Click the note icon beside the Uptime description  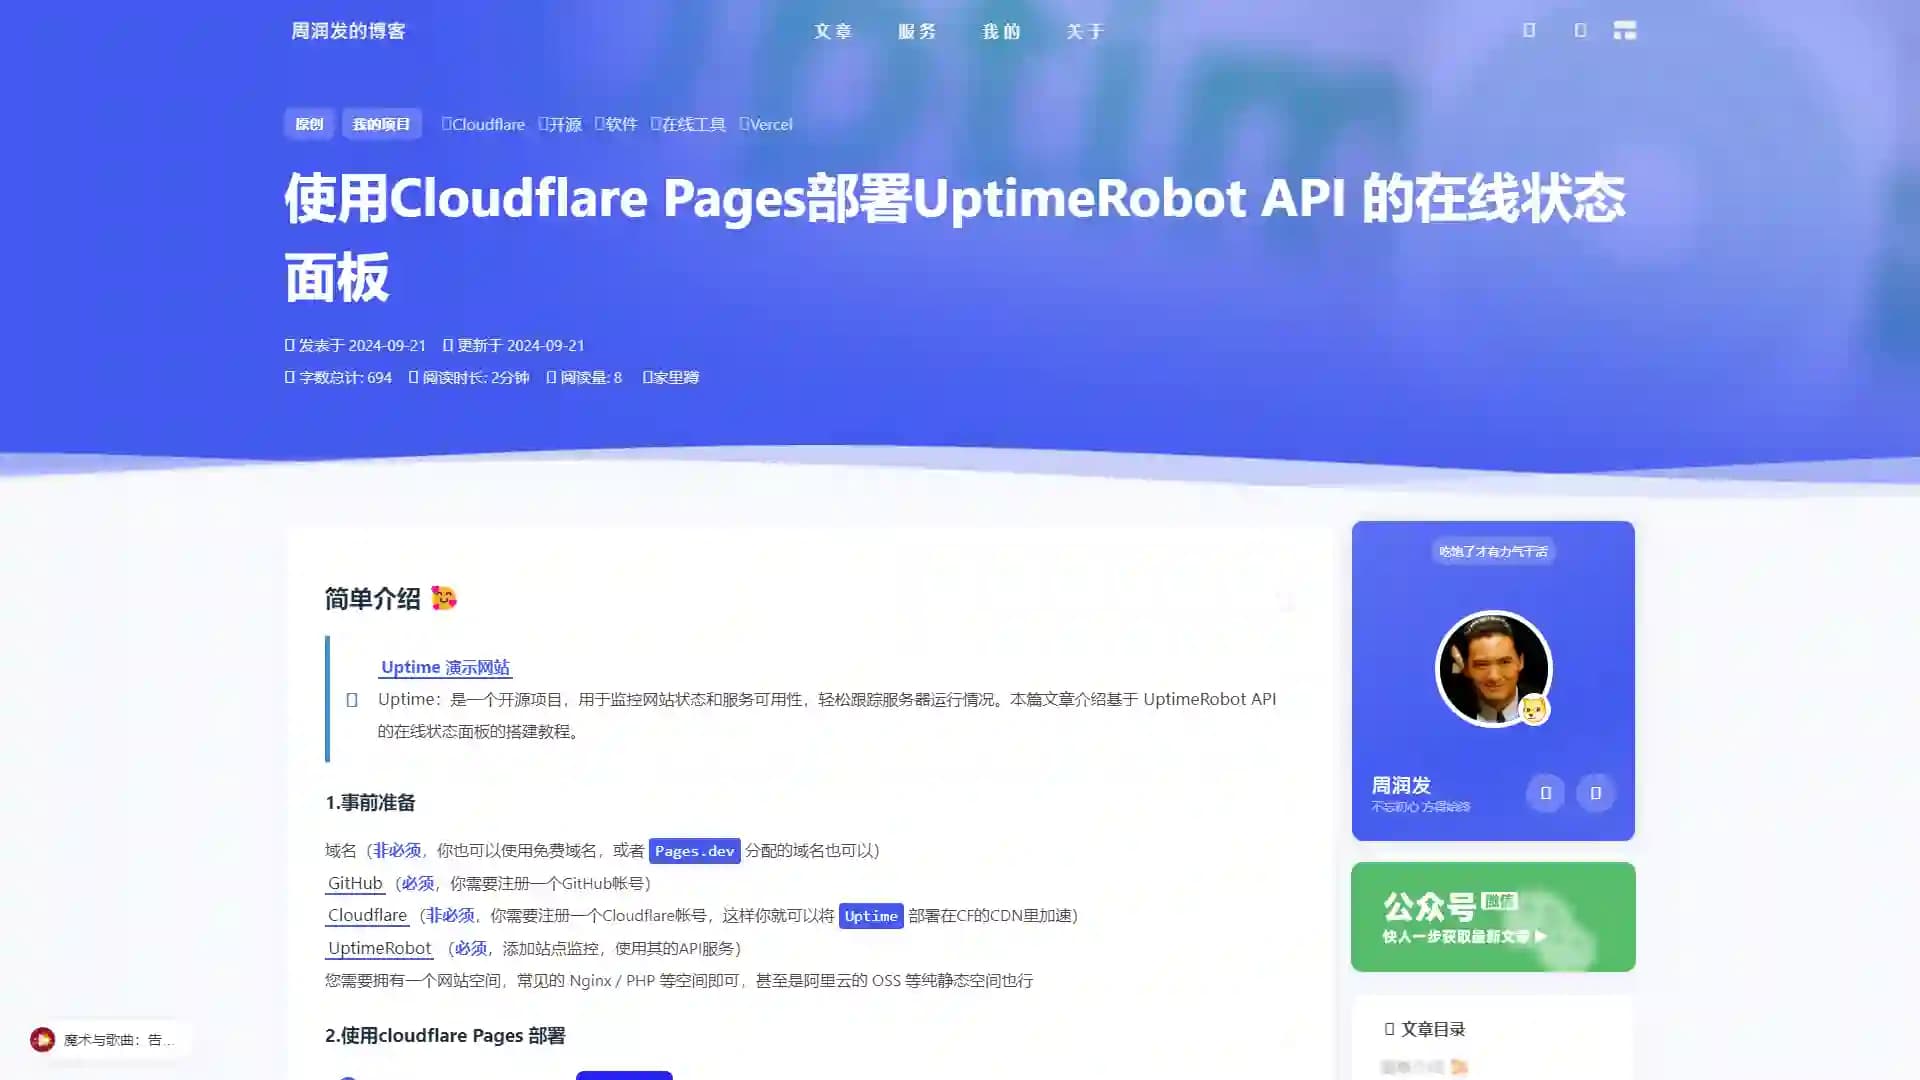(x=352, y=700)
